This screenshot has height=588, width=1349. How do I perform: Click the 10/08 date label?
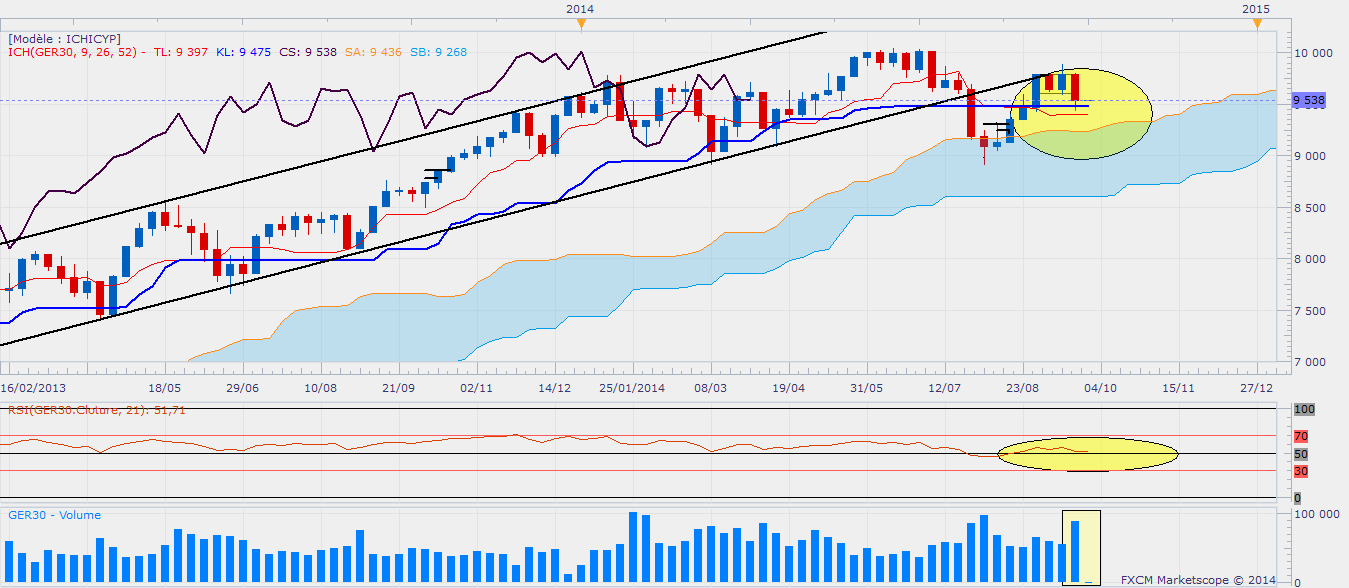coord(320,386)
